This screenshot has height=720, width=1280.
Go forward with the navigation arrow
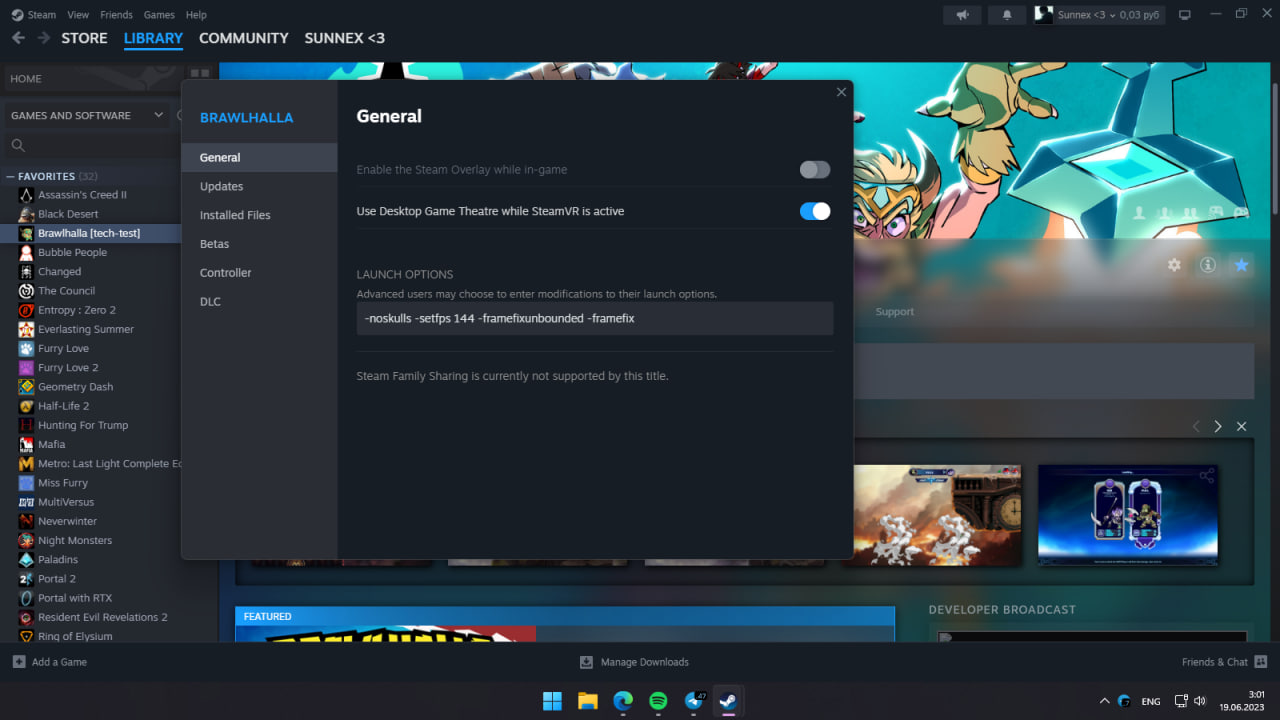44,38
